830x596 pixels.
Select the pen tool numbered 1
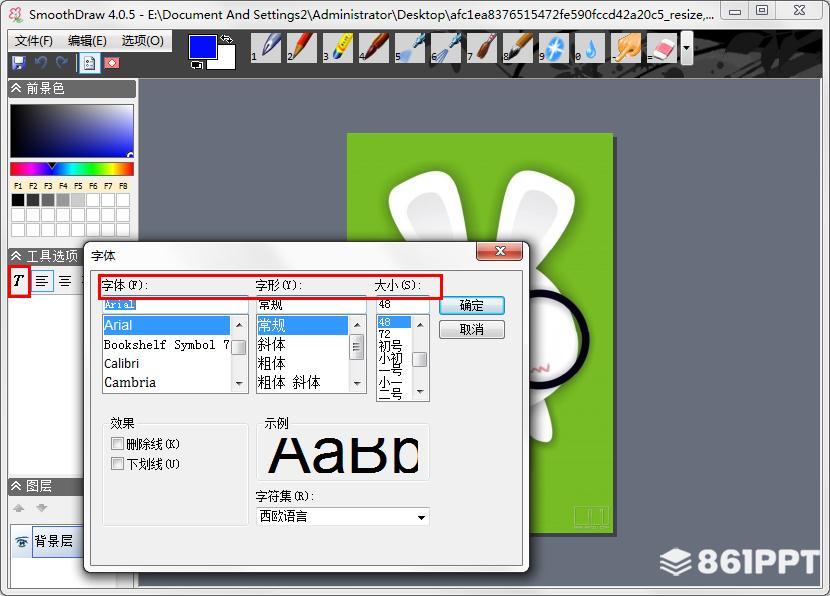point(266,48)
